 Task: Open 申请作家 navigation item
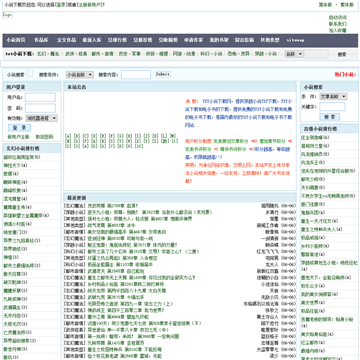coord(193,40)
